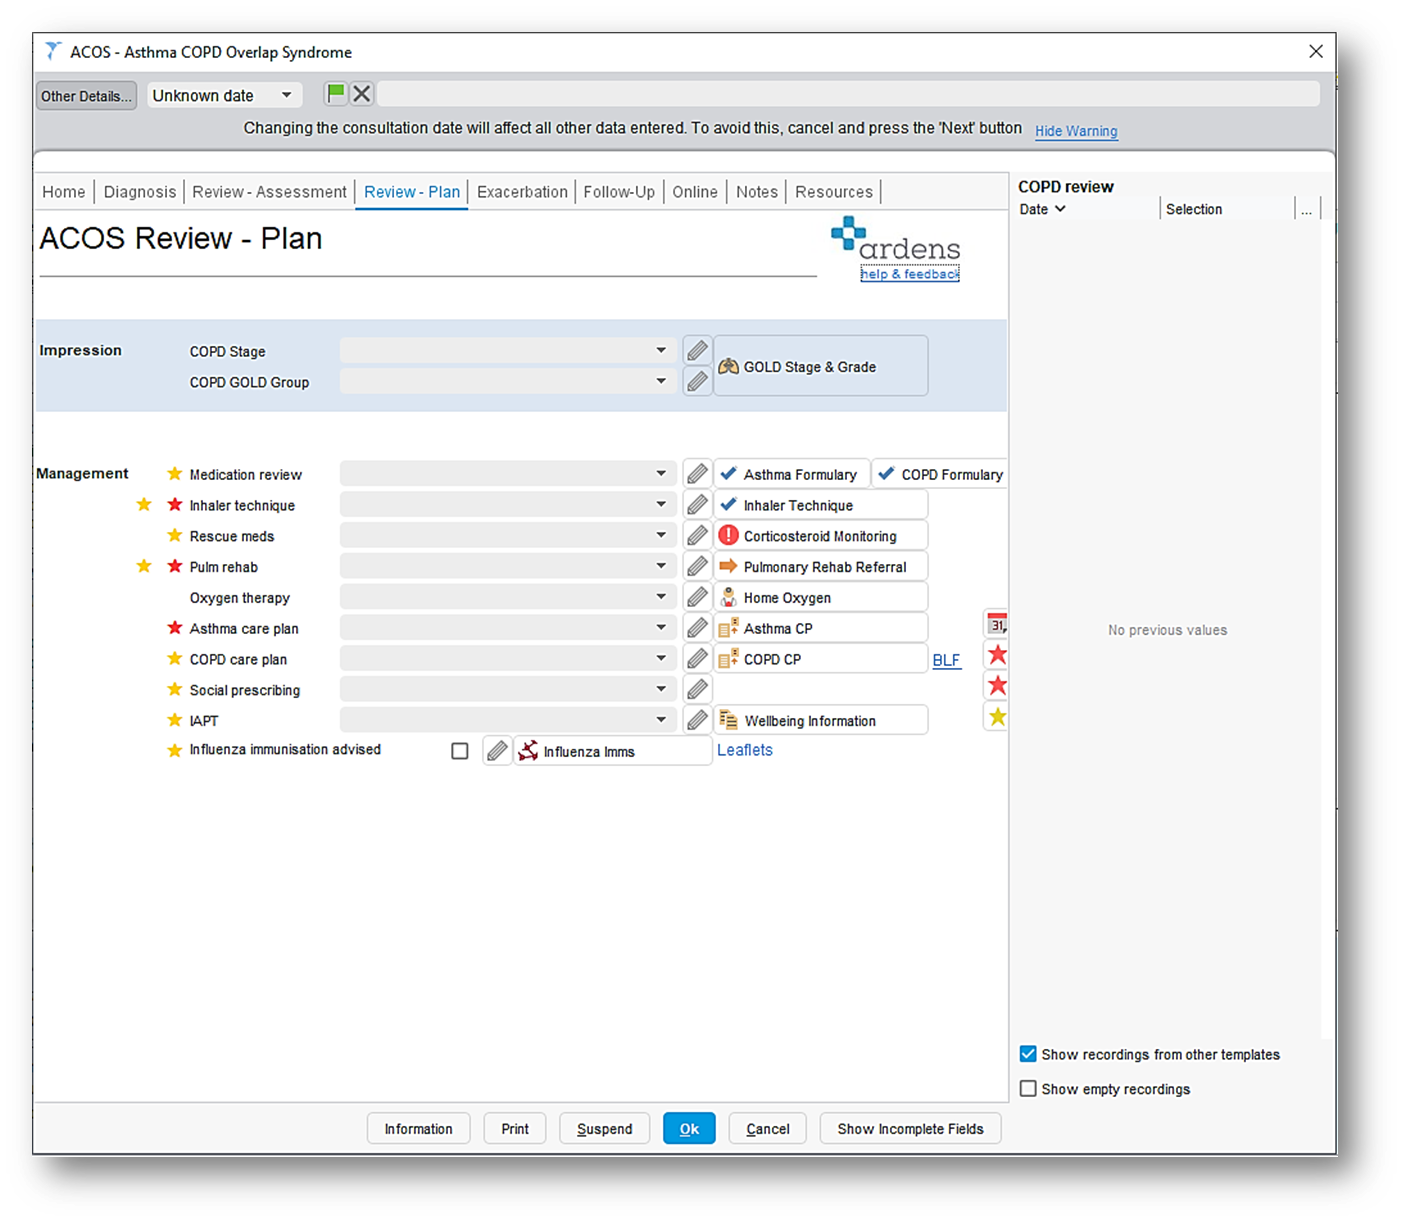
Task: Click the pencil icon for COPD care plan
Action: 697,659
